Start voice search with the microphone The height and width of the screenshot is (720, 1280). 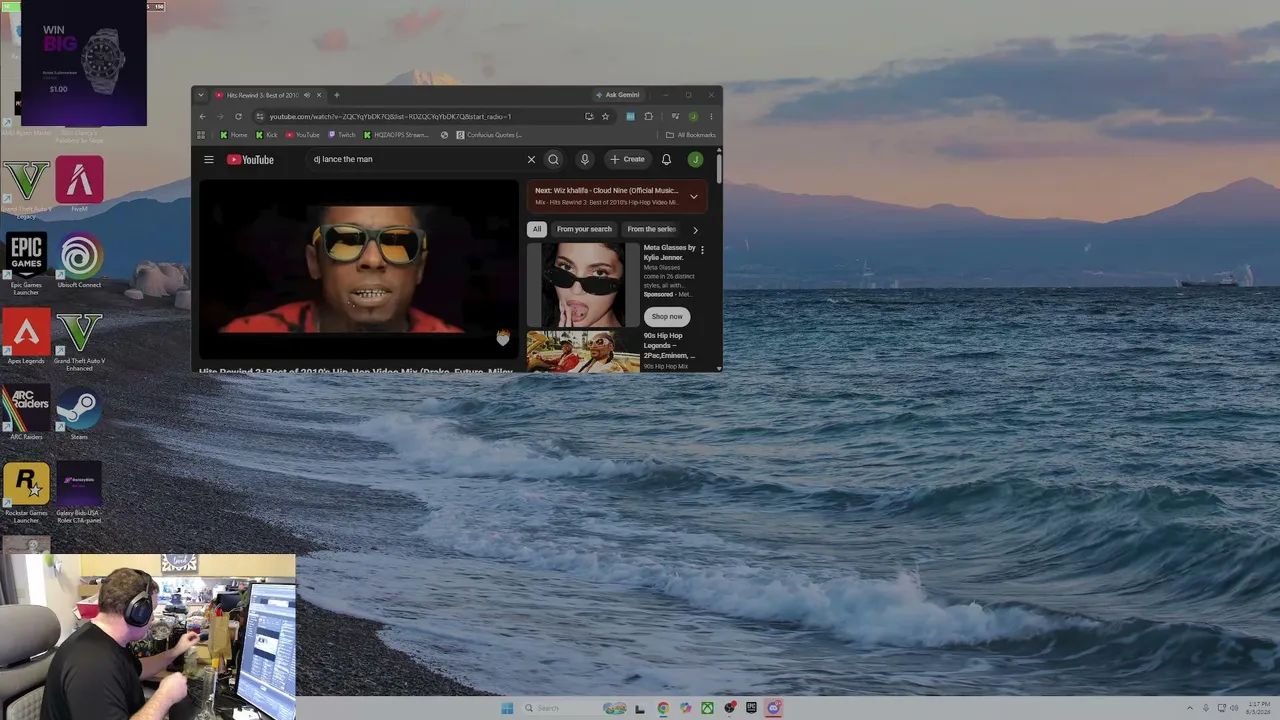[585, 159]
